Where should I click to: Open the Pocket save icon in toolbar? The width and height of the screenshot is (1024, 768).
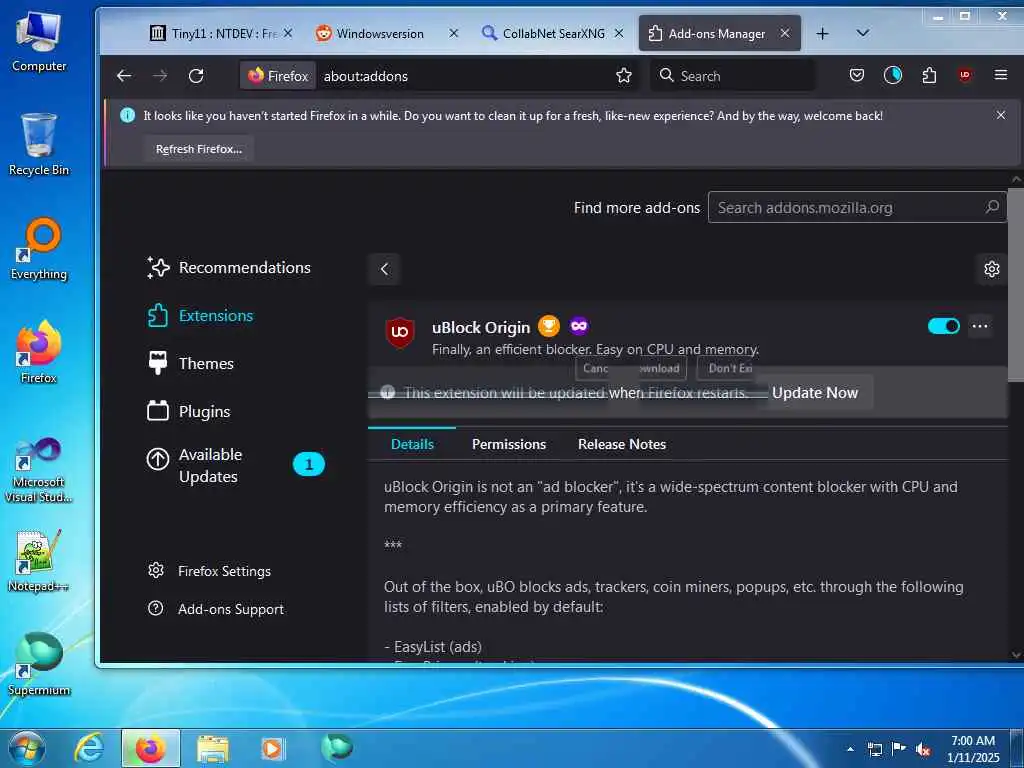coord(857,76)
